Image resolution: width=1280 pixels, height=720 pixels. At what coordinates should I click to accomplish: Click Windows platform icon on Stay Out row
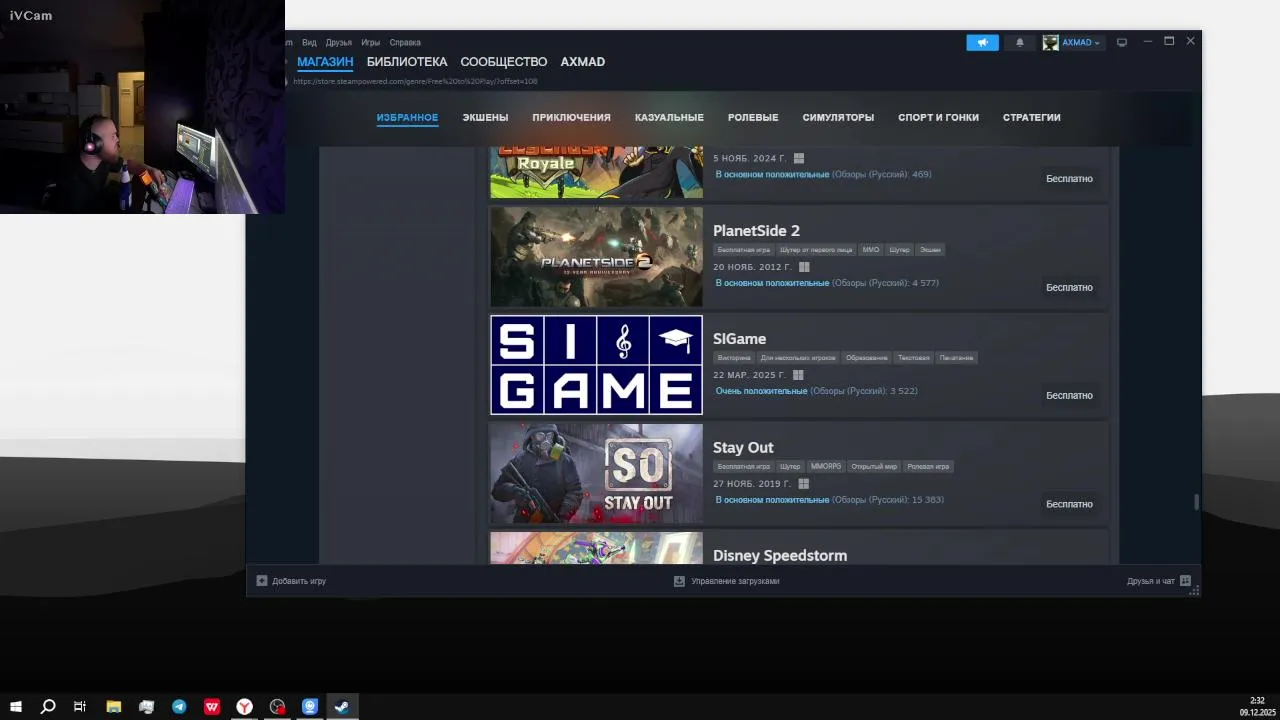[x=803, y=483]
